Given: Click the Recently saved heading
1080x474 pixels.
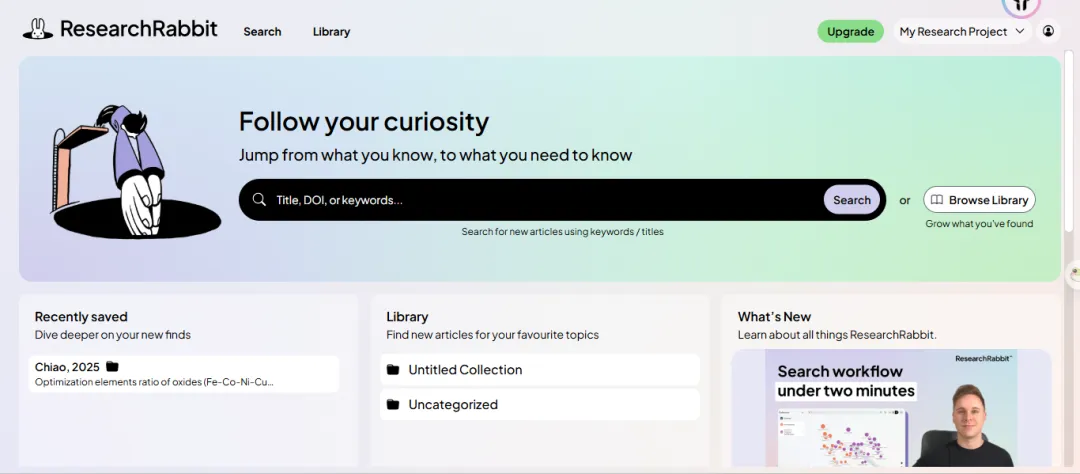Looking at the screenshot, I should pos(81,317).
